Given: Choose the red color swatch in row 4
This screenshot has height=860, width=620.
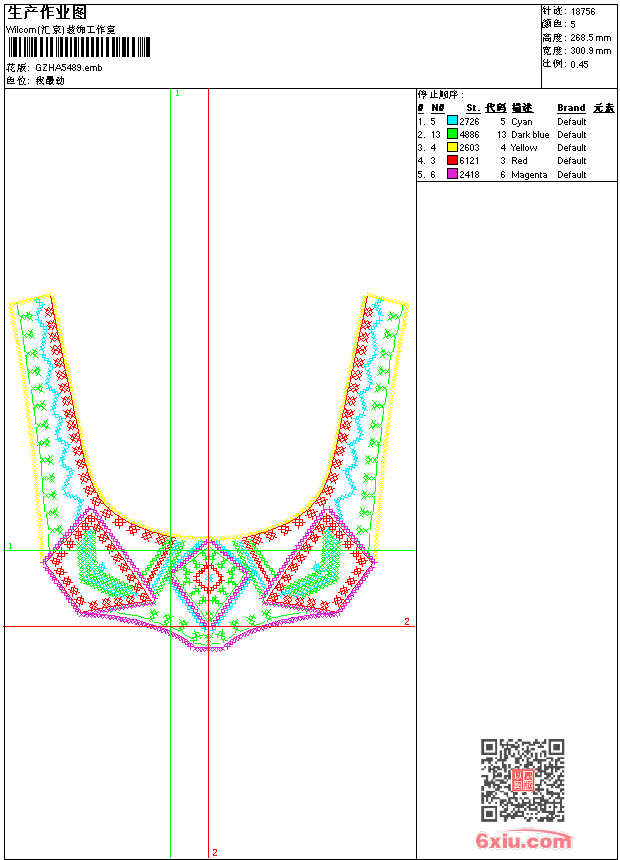Looking at the screenshot, I should coord(452,160).
